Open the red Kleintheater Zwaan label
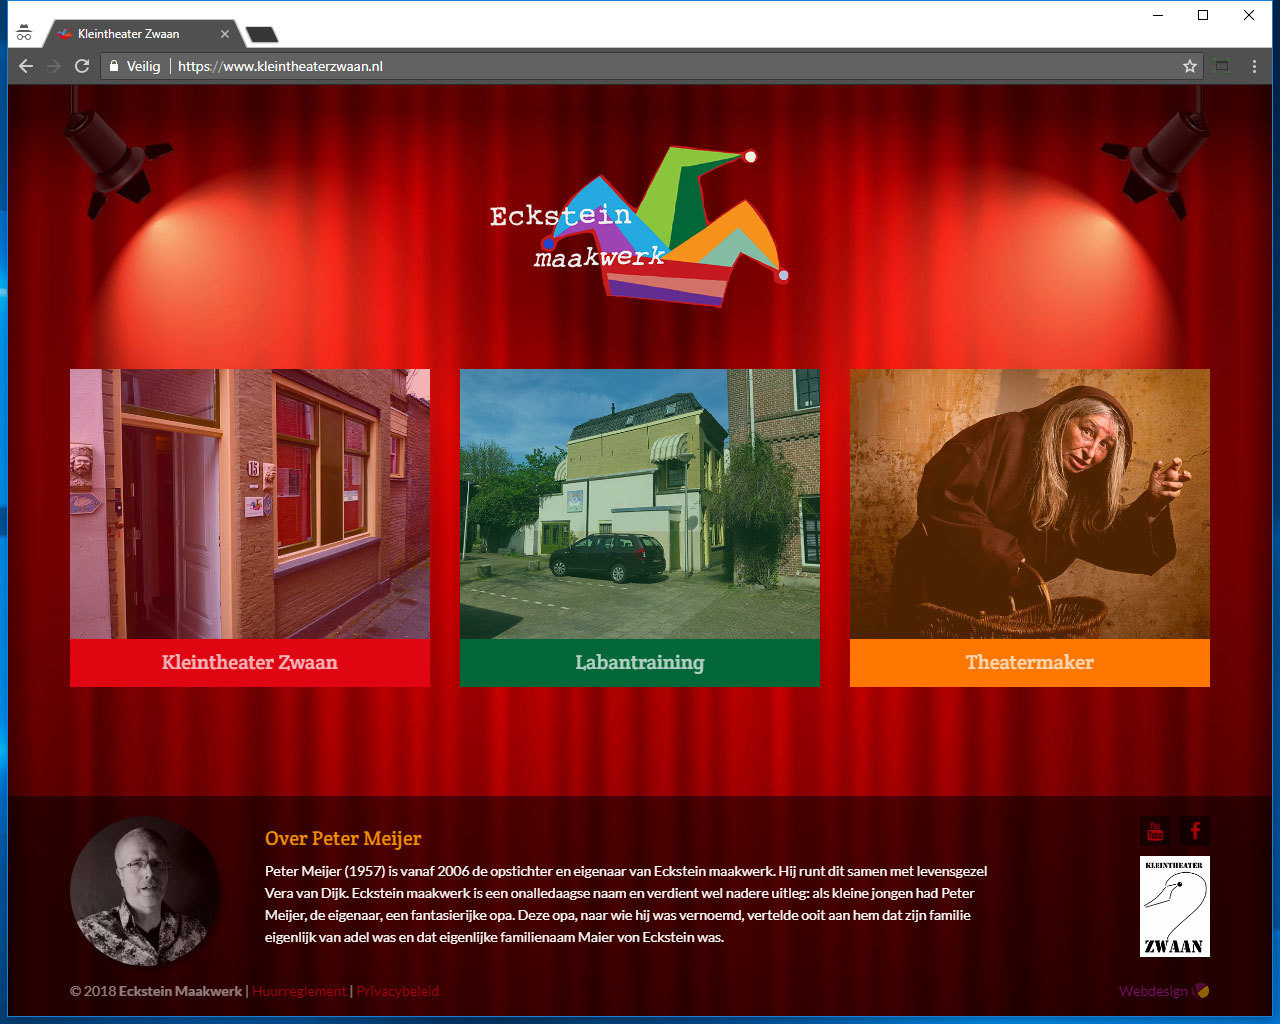This screenshot has width=1280, height=1024. [x=250, y=663]
